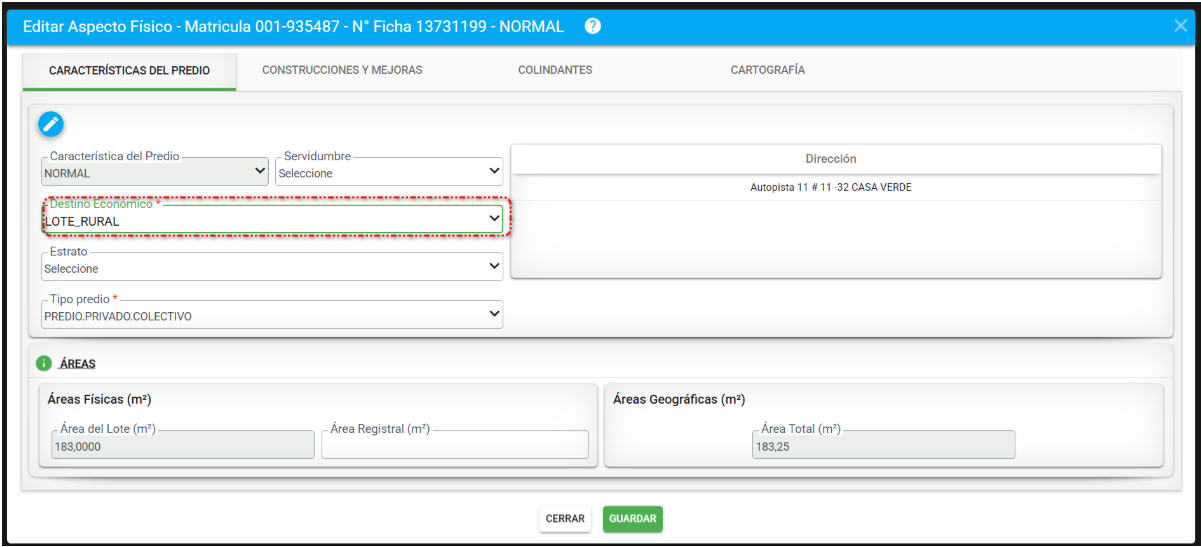This screenshot has width=1201, height=547.
Task: Open the help question mark icon
Action: click(x=593, y=26)
